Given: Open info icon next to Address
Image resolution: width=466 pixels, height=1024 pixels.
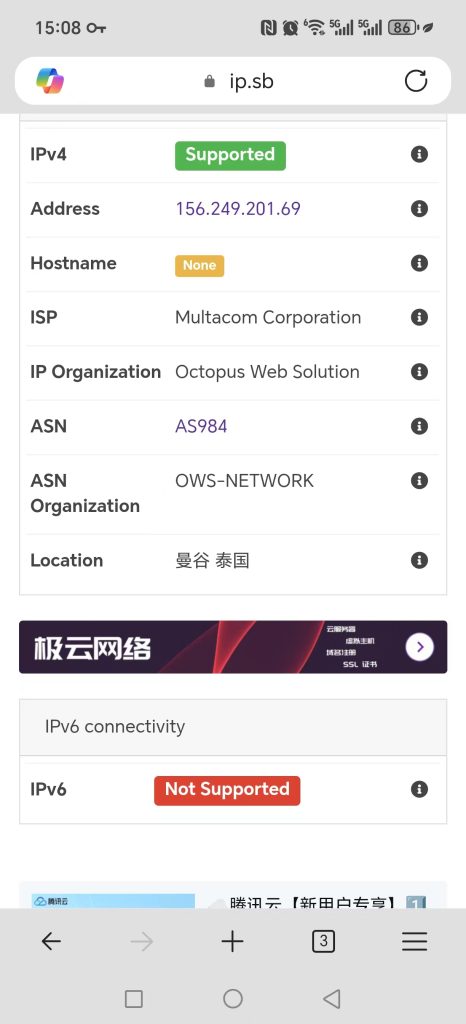Looking at the screenshot, I should point(419,208).
